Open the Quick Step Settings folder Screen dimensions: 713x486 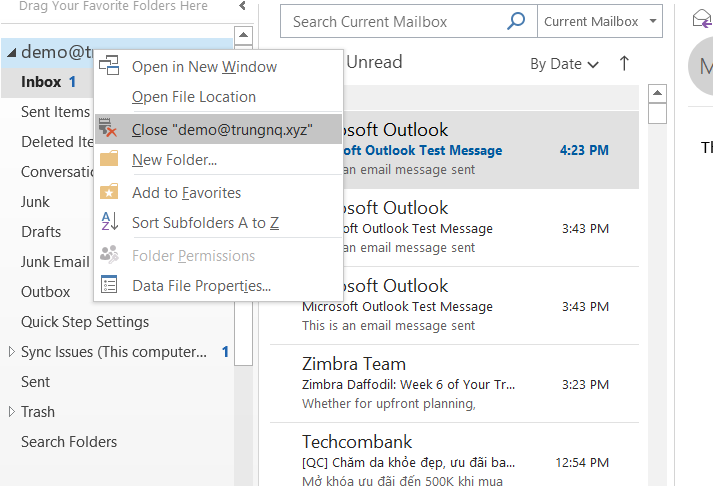pyautogui.click(x=85, y=322)
